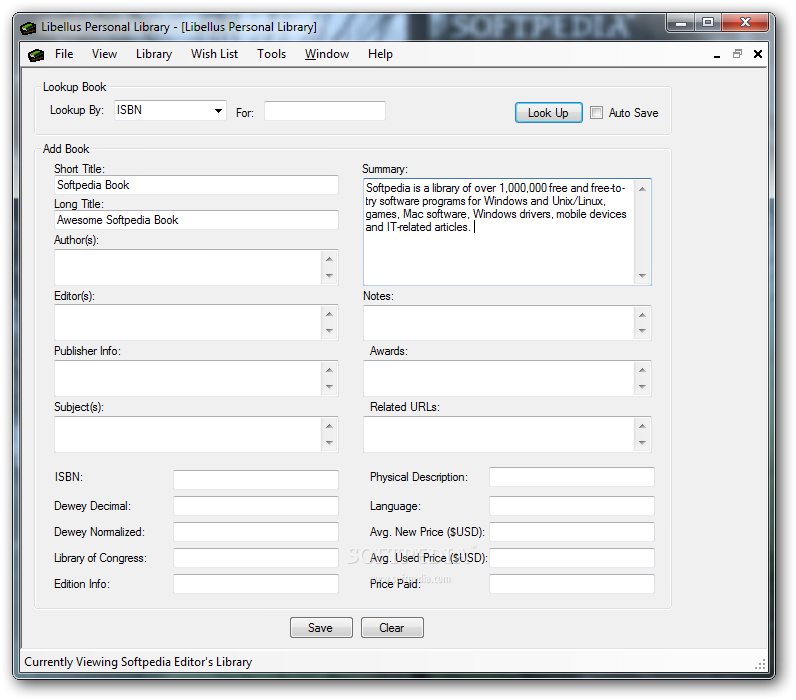Click the Avg. Used Price field
Image resolution: width=796 pixels, height=700 pixels.
click(x=572, y=557)
